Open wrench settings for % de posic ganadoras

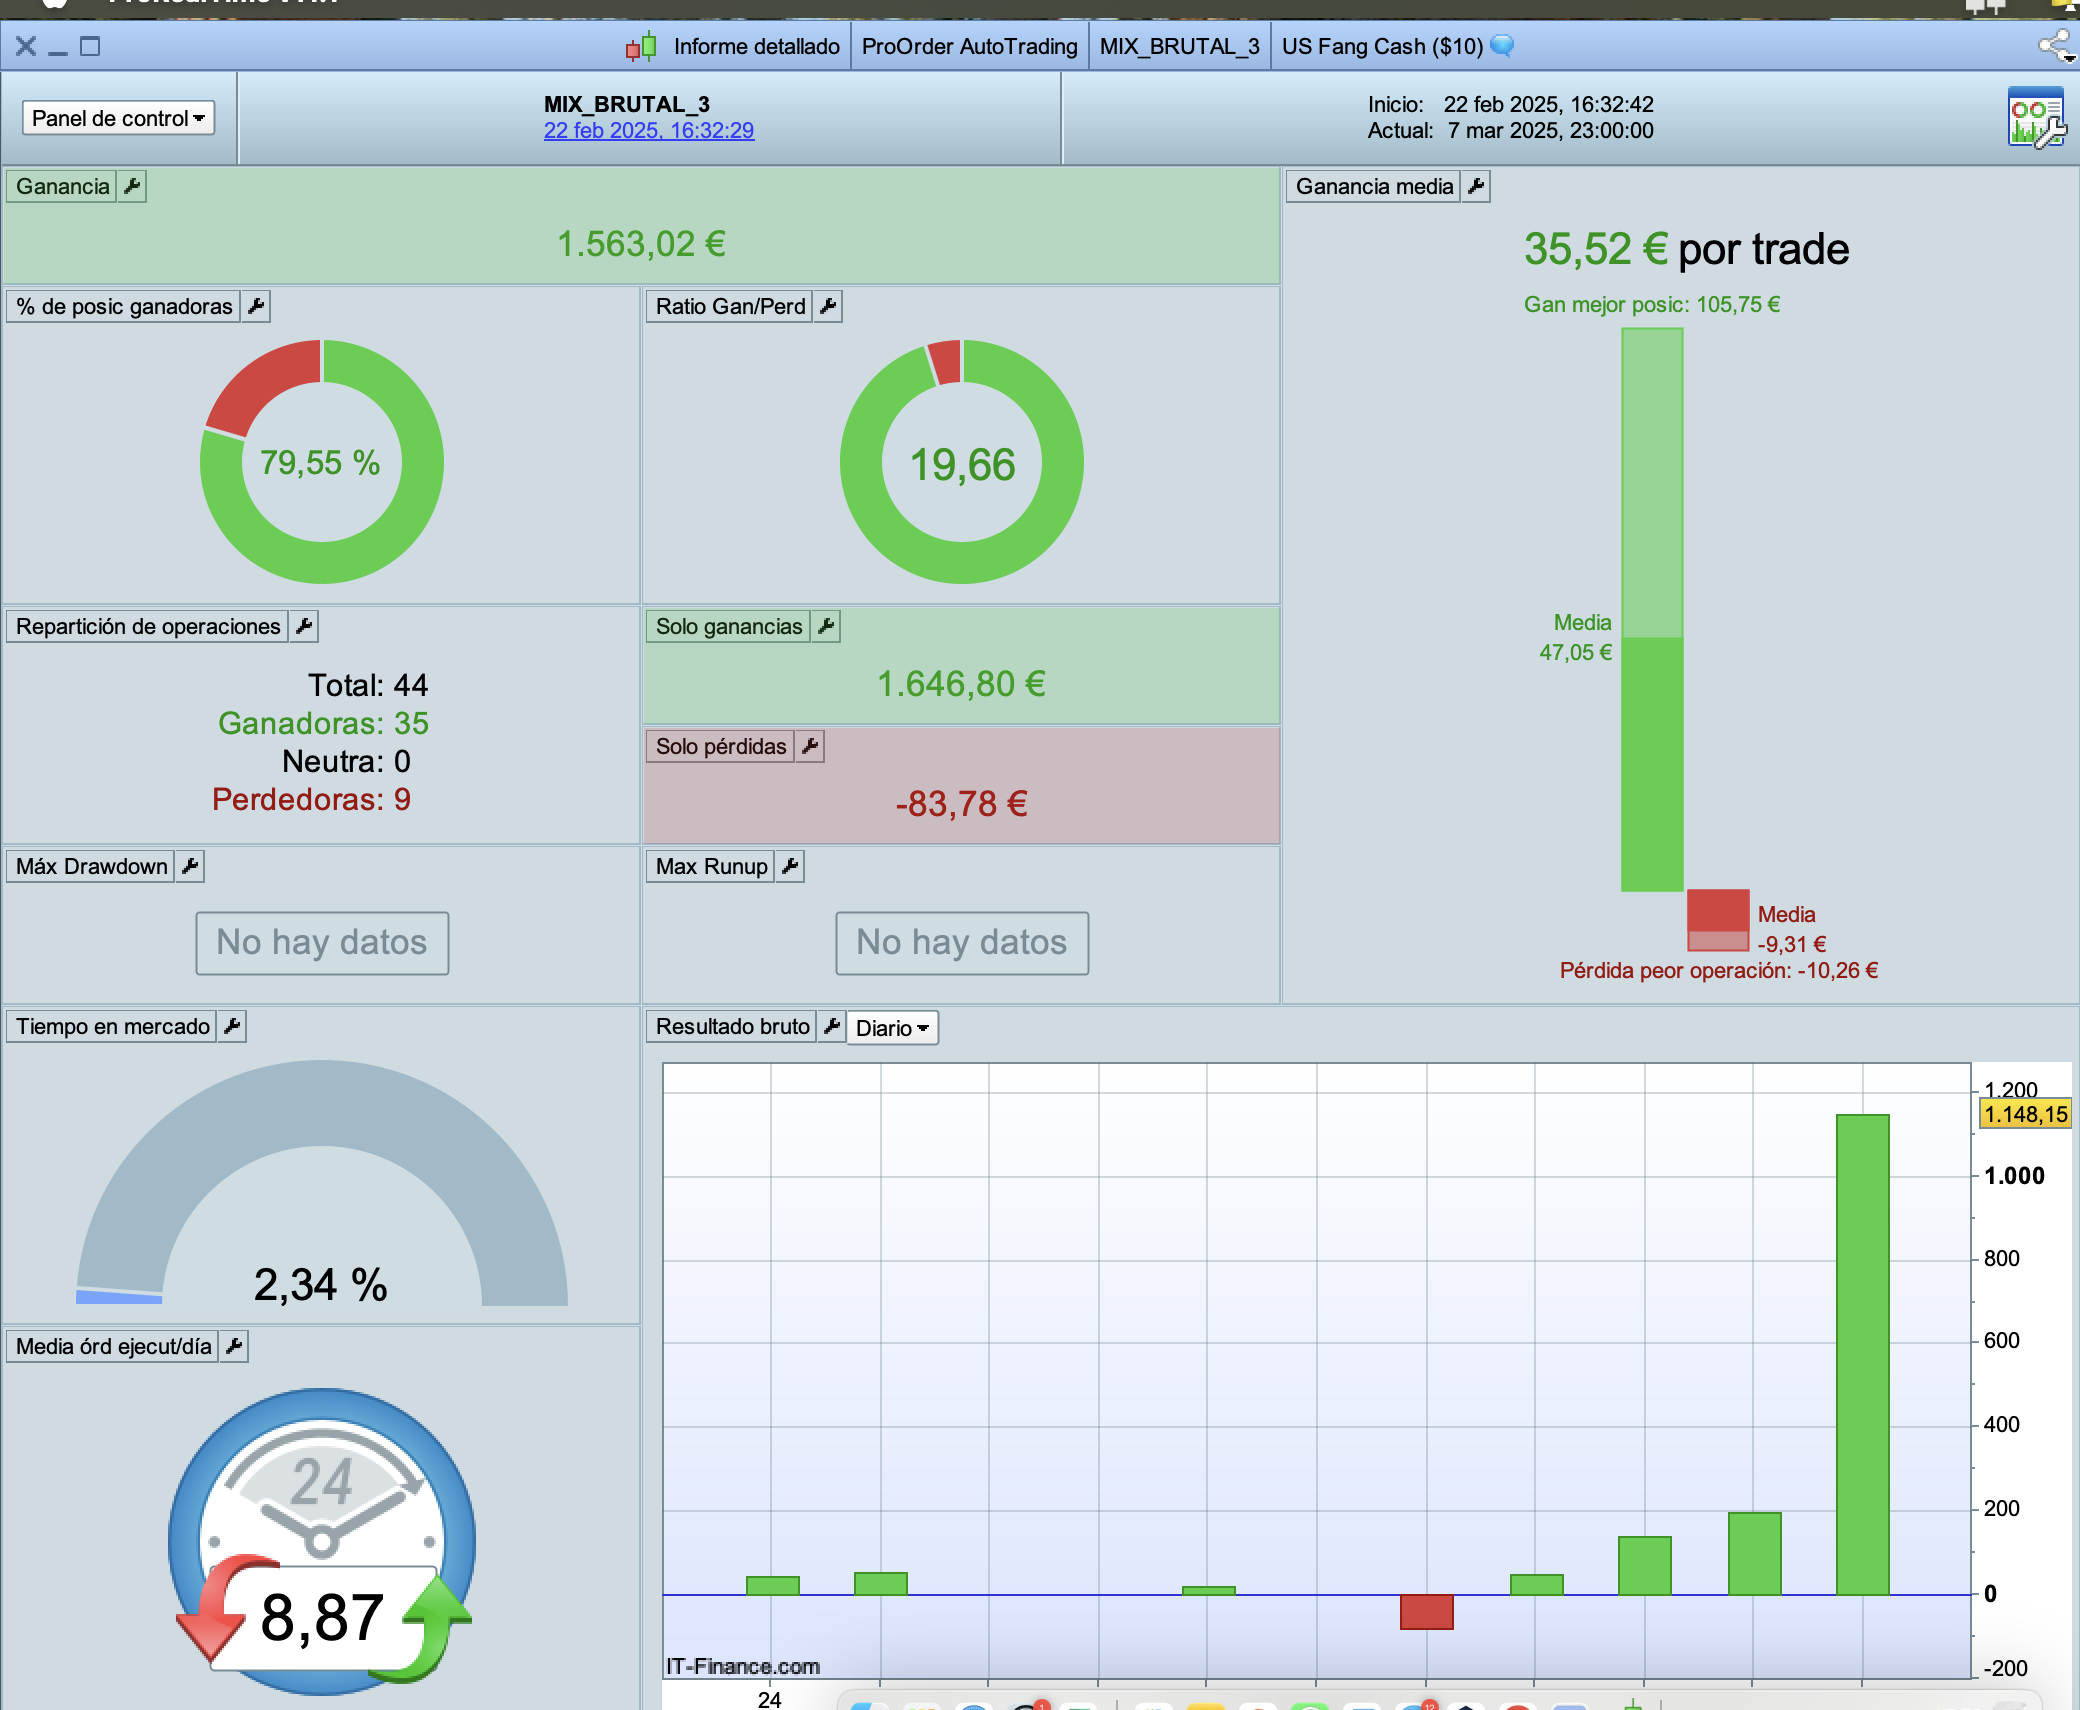(256, 306)
